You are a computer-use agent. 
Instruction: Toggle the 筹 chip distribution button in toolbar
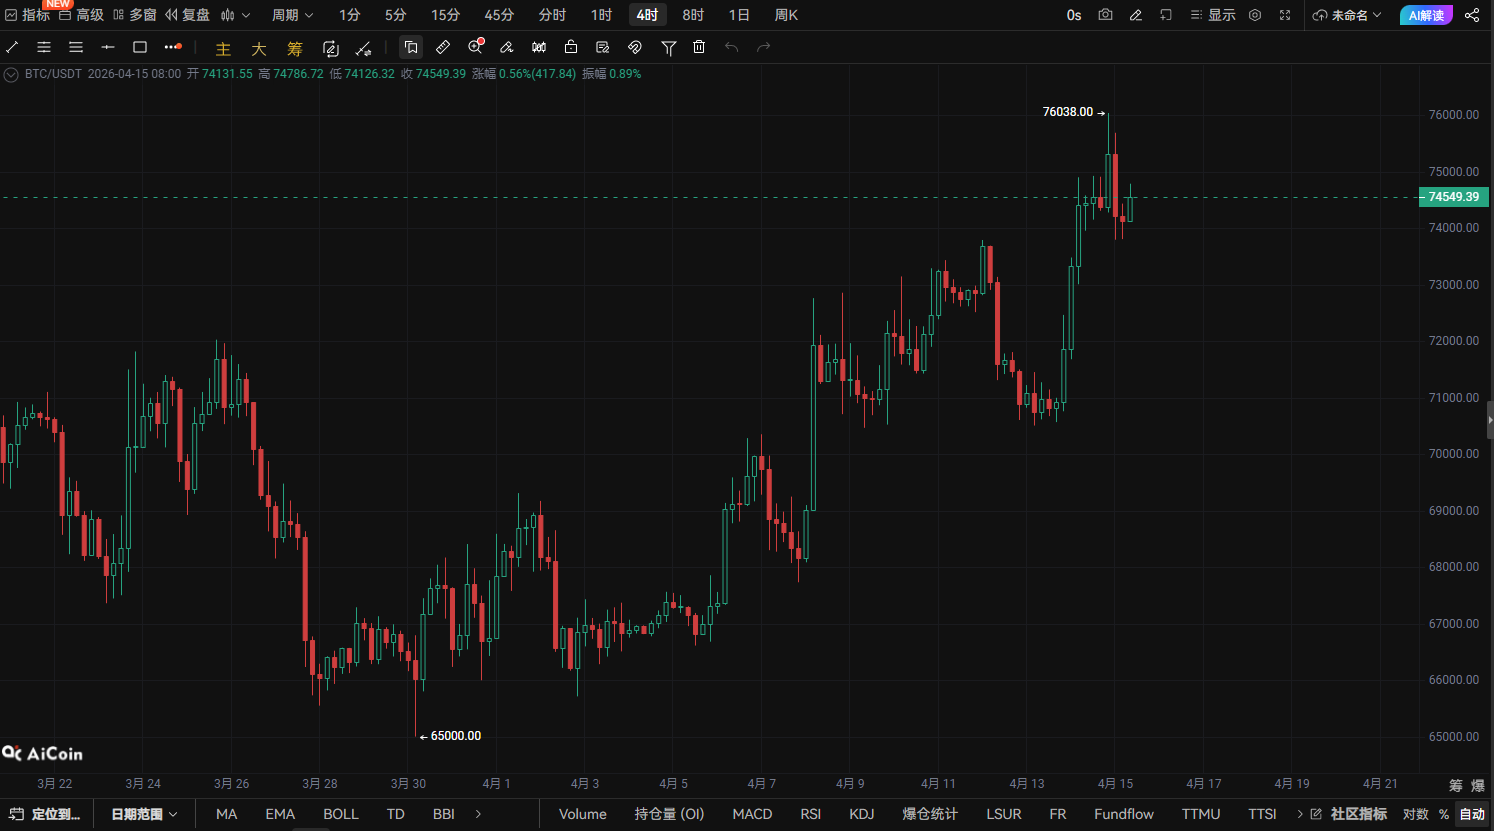(x=295, y=48)
